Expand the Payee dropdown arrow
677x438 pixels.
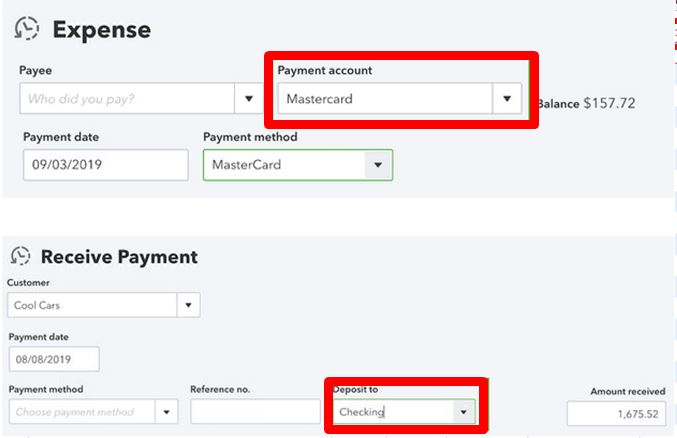[x=249, y=98]
